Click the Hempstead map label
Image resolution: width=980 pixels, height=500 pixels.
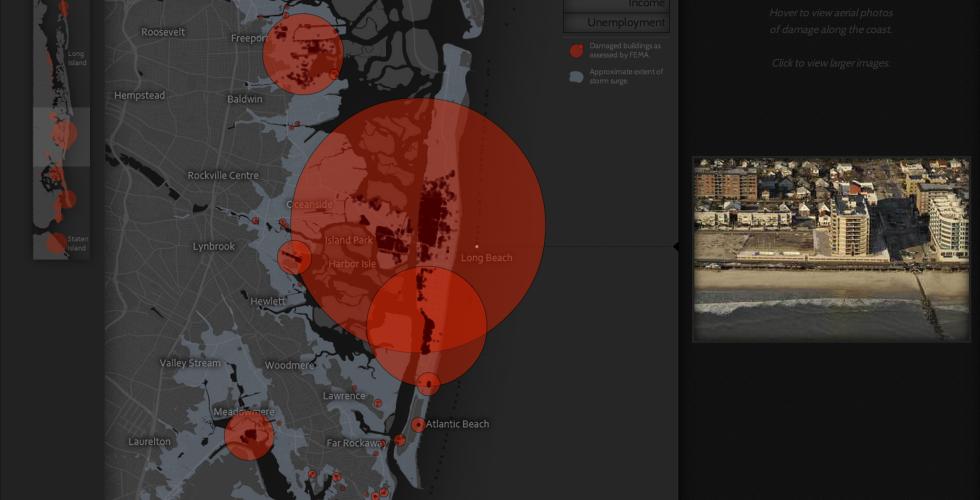[139, 96]
